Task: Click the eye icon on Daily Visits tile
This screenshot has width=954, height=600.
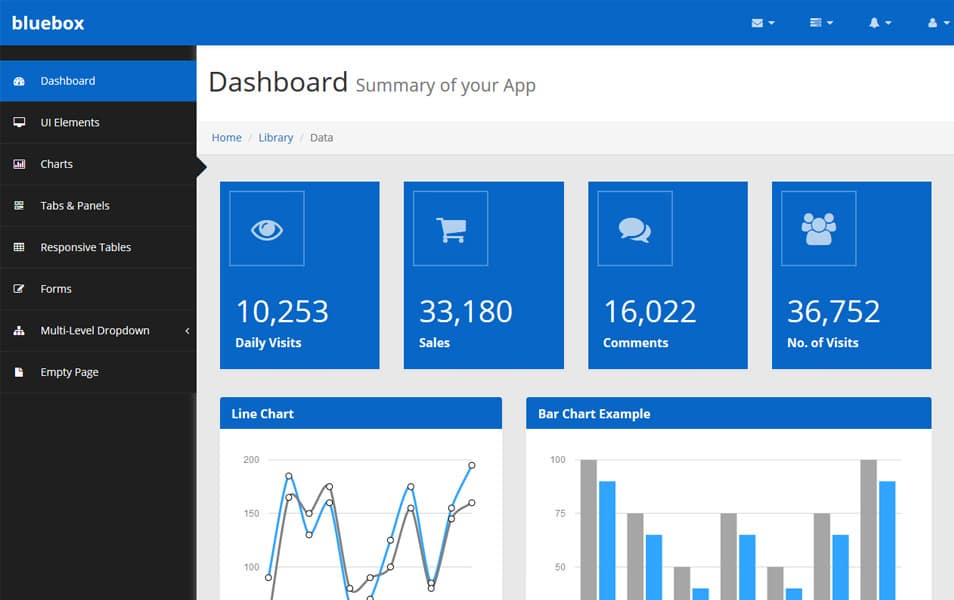Action: point(266,228)
